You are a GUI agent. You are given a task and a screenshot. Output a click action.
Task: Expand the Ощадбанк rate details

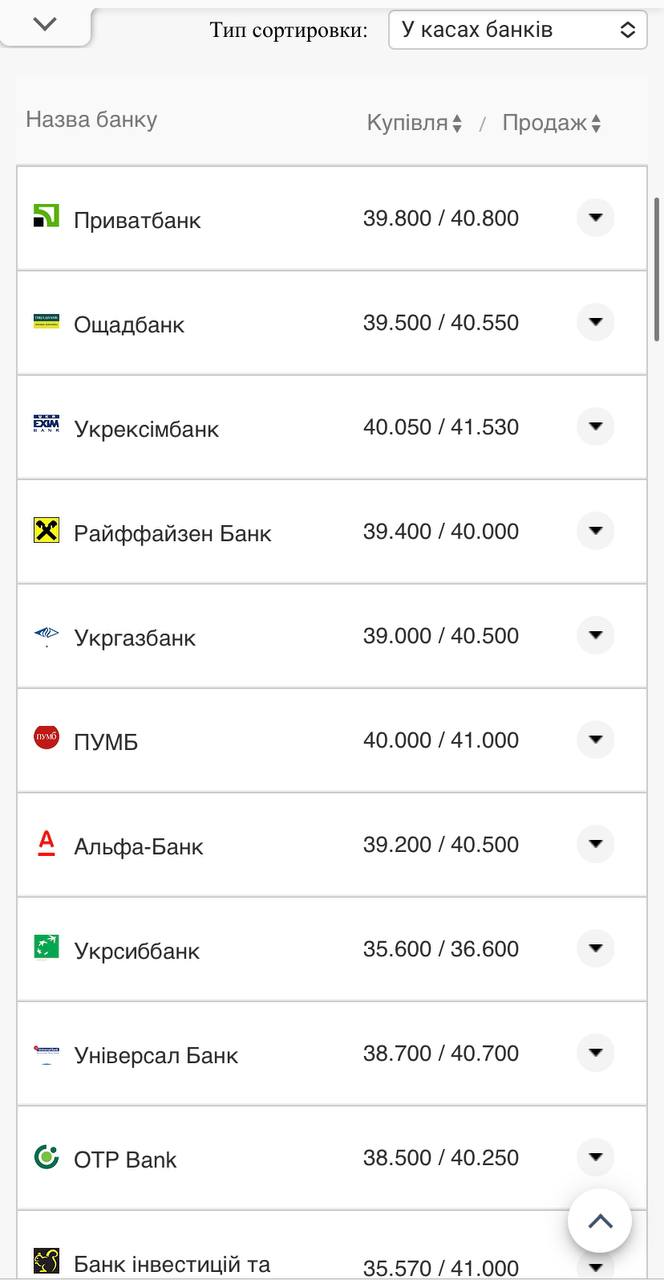point(595,322)
